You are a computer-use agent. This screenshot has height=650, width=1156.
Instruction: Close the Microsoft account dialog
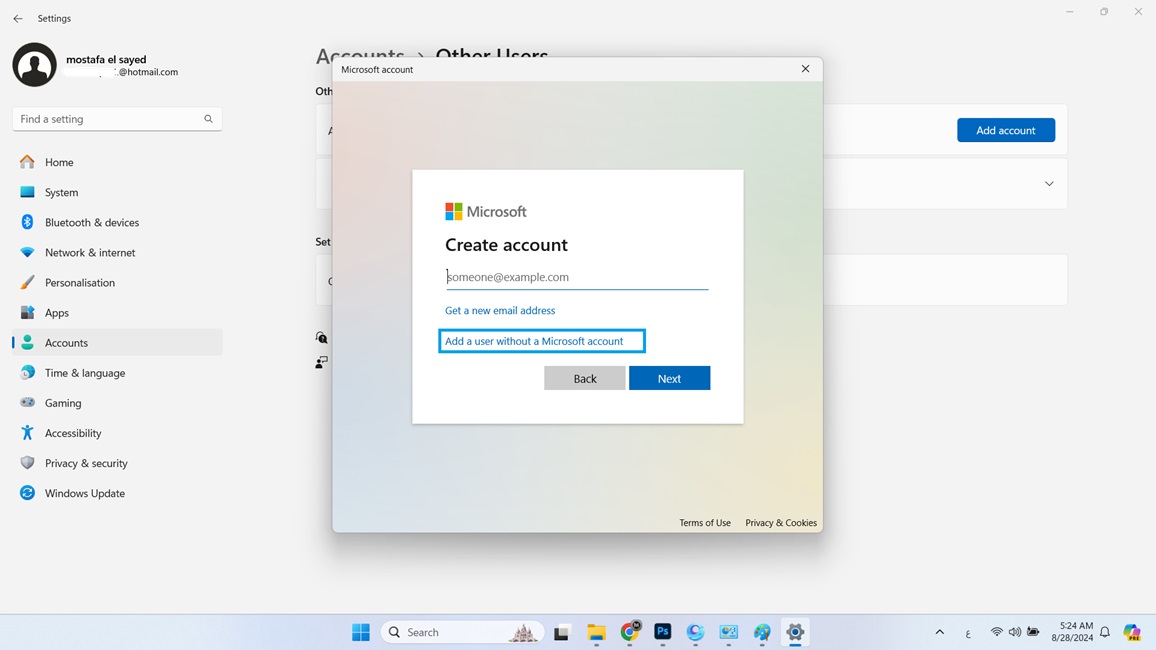[x=805, y=69]
